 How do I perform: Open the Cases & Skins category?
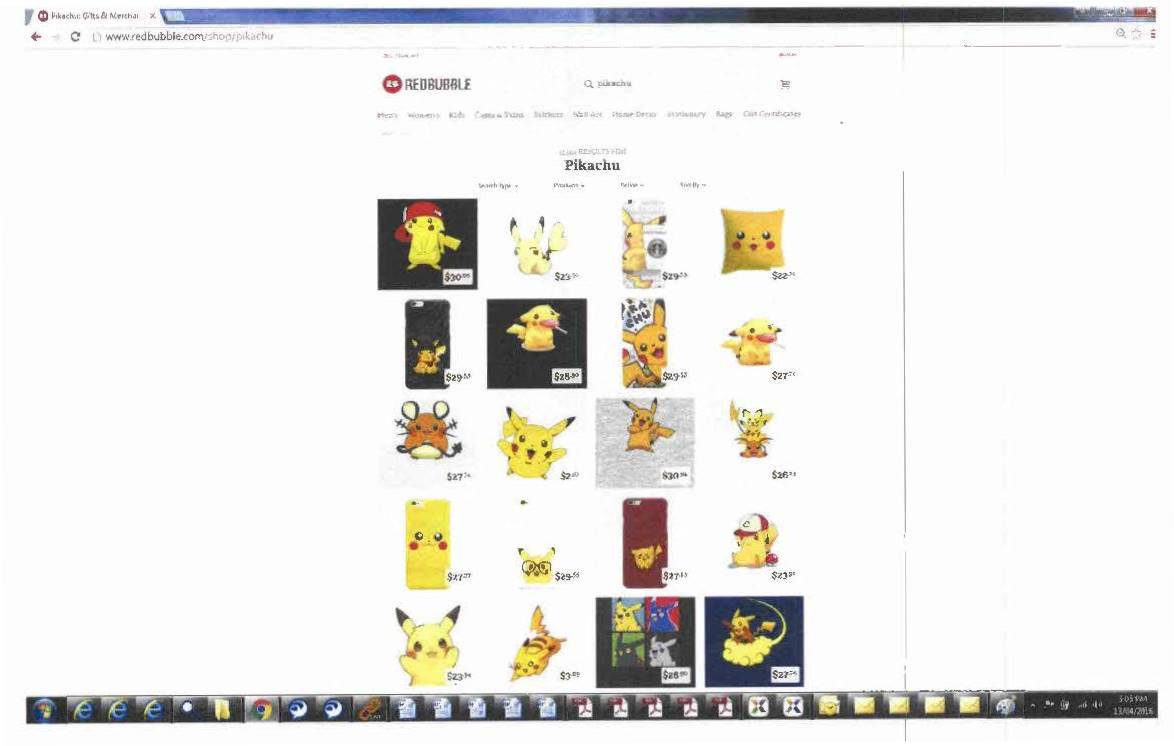(499, 115)
